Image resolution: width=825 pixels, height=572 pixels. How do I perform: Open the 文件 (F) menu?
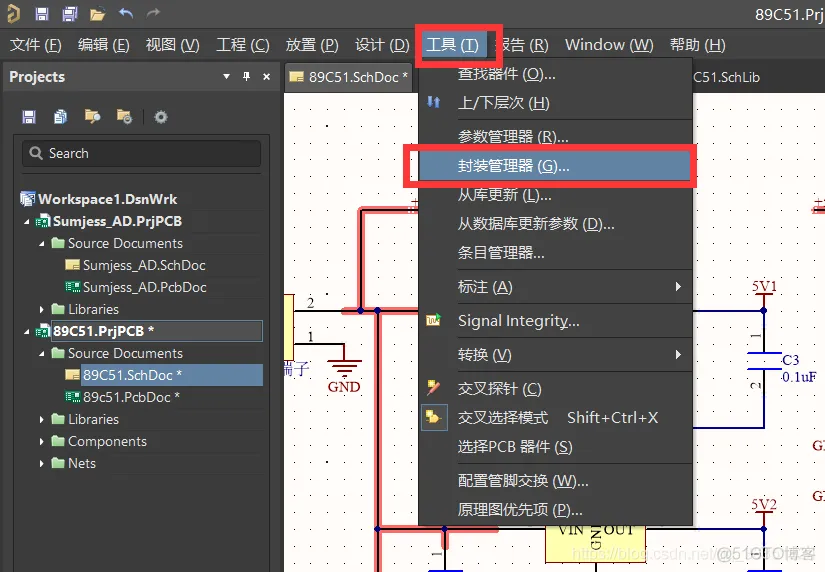(36, 45)
